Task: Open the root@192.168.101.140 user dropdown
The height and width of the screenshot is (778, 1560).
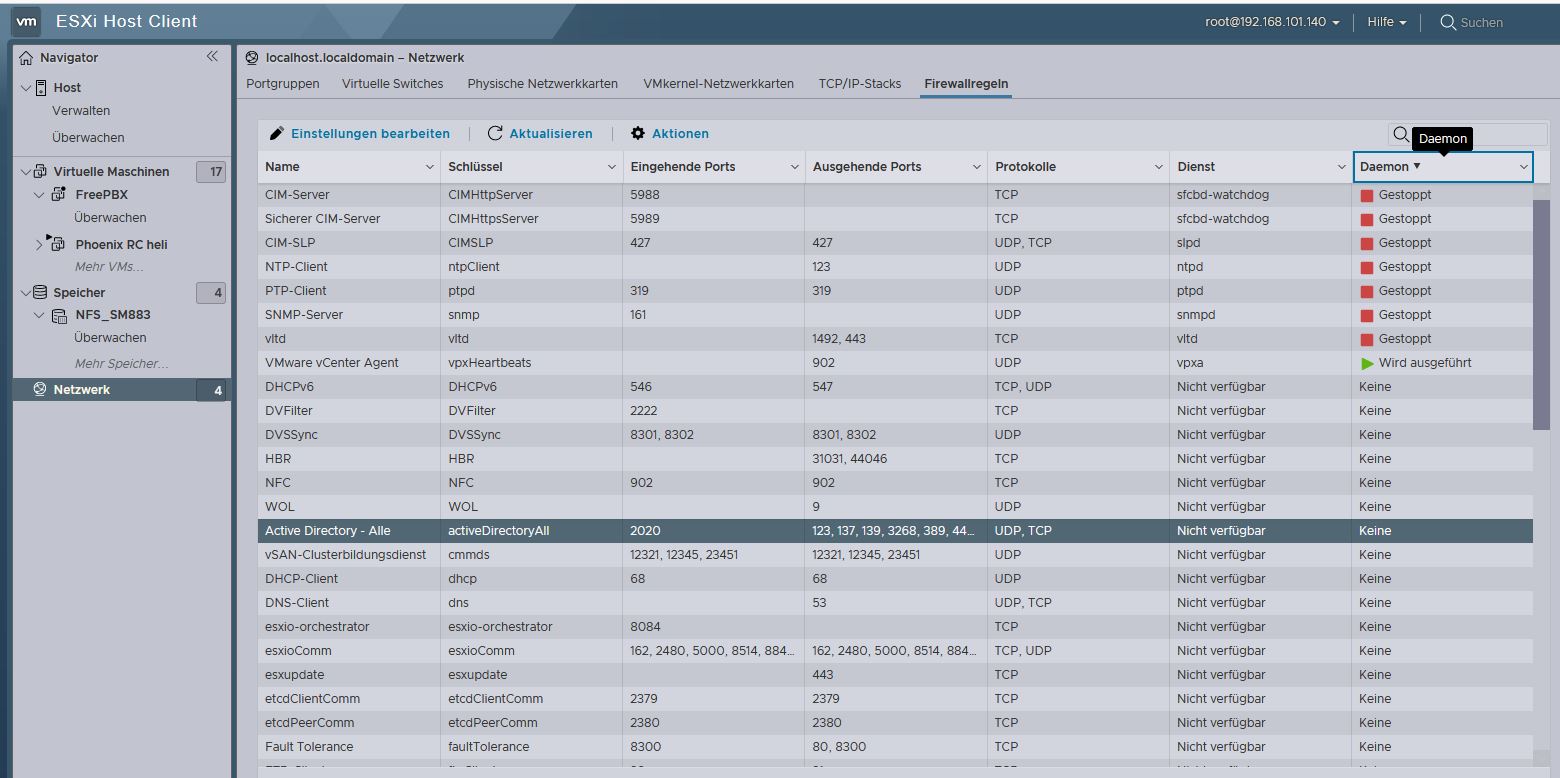Action: 1272,22
